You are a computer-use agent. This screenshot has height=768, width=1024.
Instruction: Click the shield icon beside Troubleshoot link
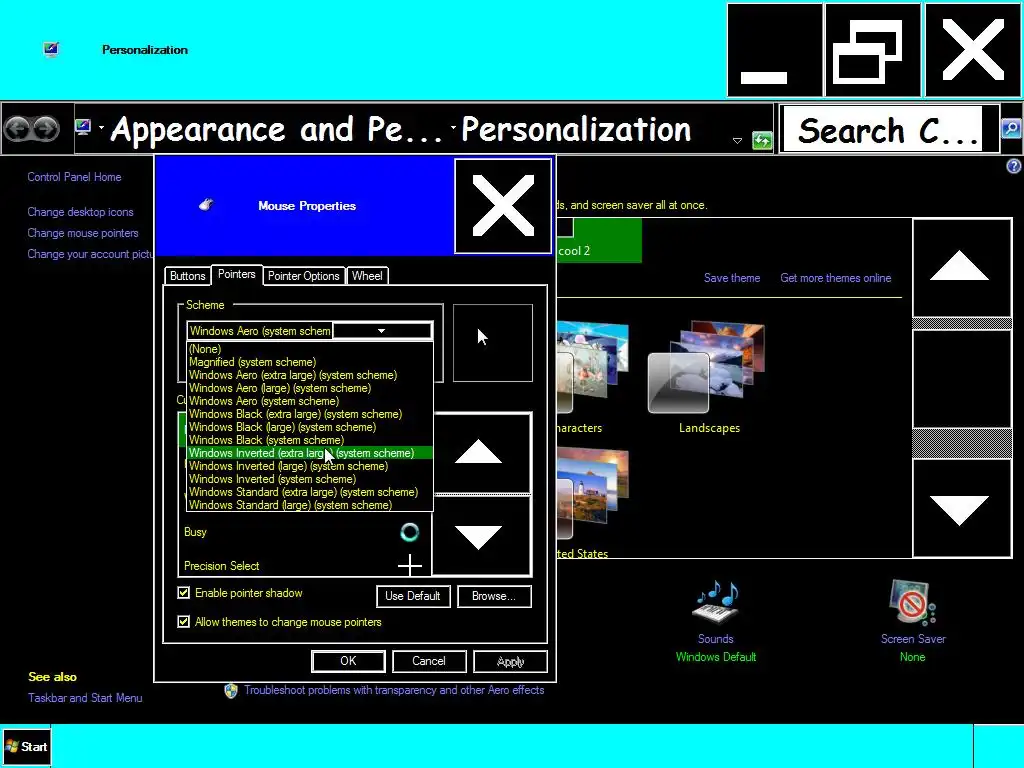coord(231,691)
